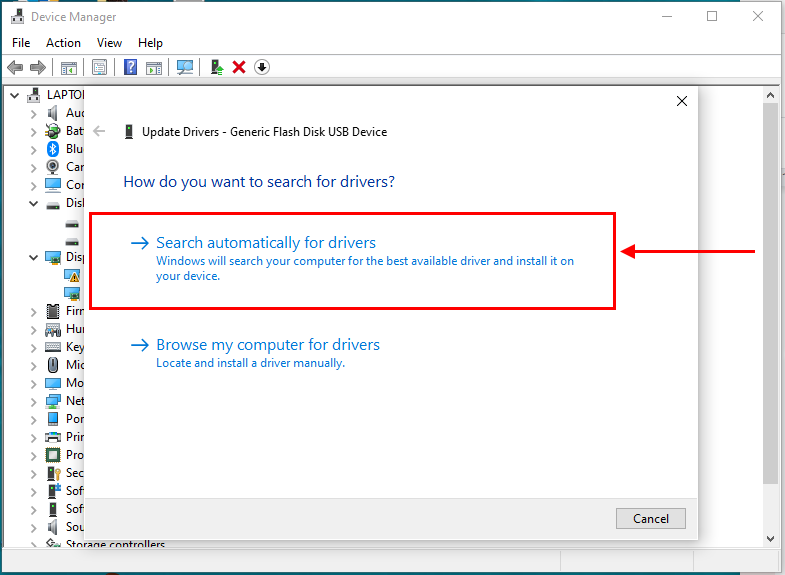Expand the Cameras category

pos(34,168)
